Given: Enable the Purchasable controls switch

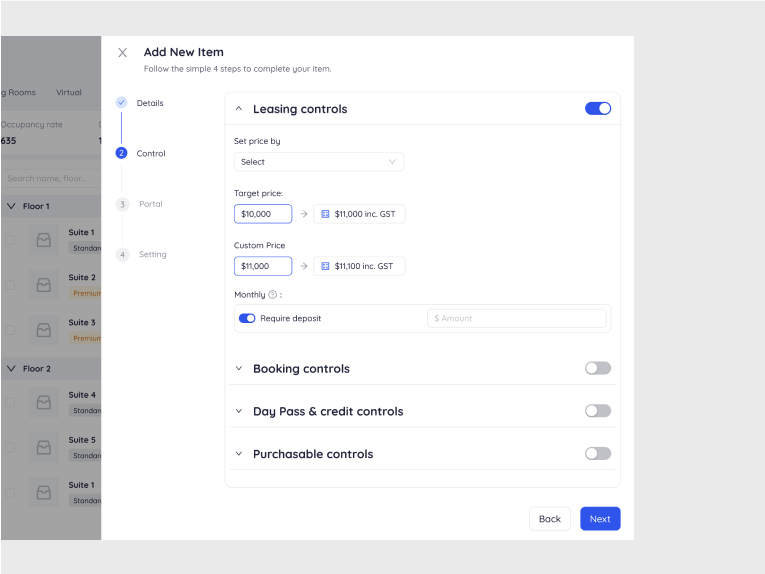Looking at the screenshot, I should coord(598,454).
